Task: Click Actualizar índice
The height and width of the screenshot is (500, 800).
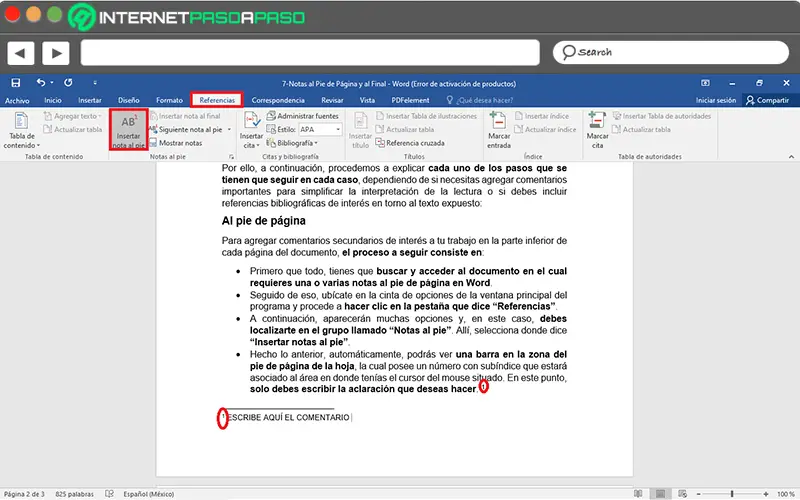Action: coord(545,130)
